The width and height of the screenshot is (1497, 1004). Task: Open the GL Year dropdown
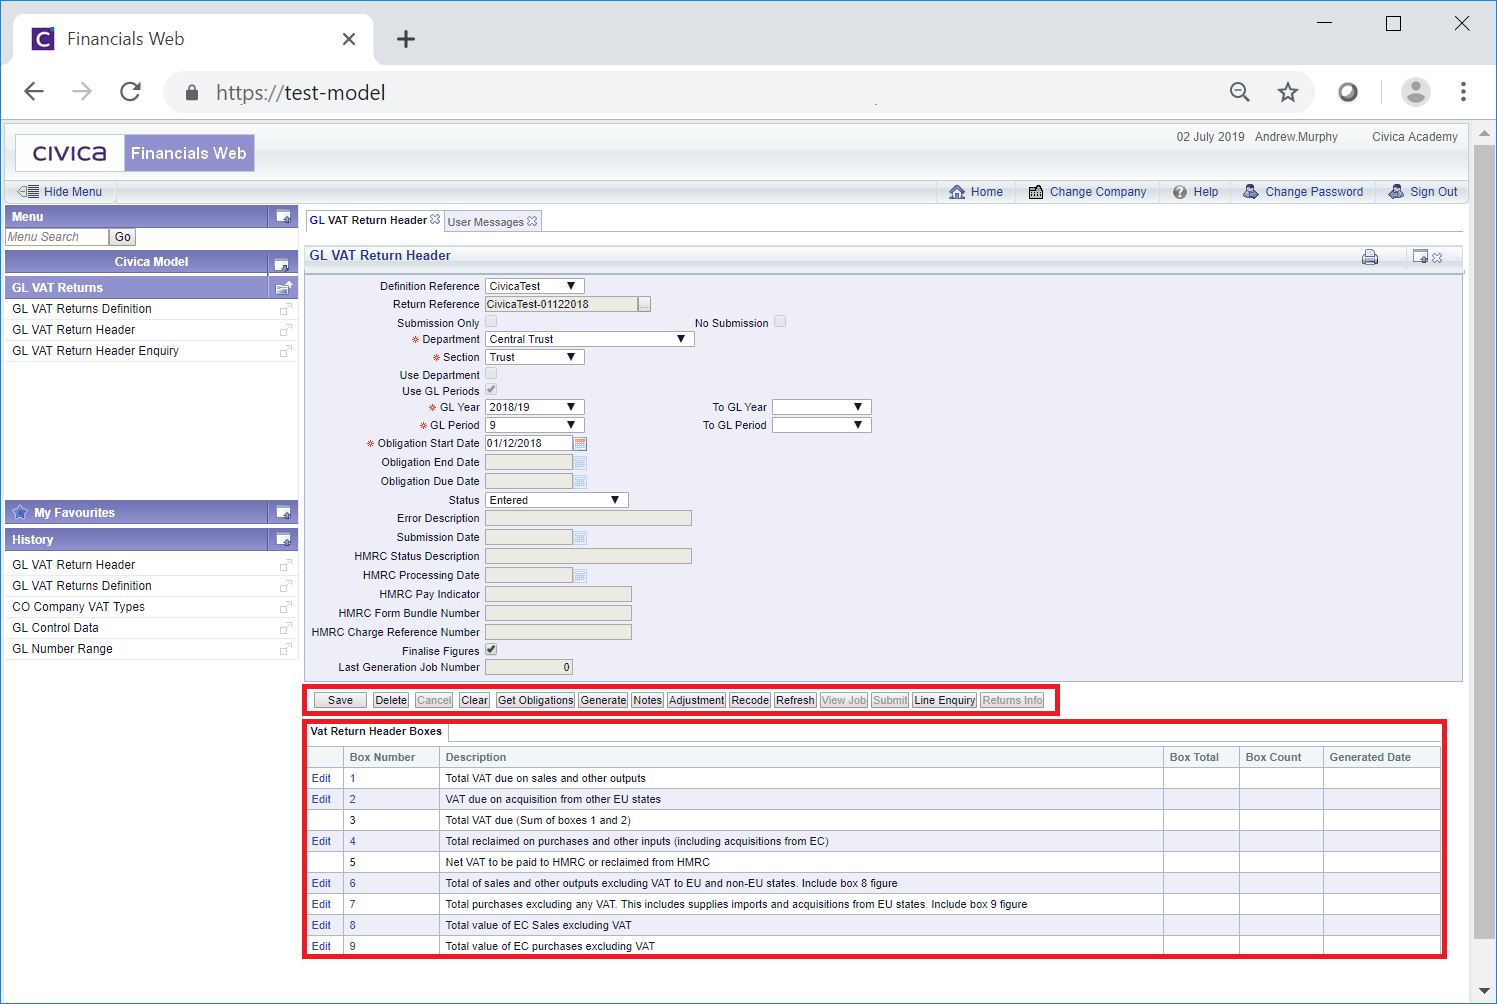tap(534, 407)
